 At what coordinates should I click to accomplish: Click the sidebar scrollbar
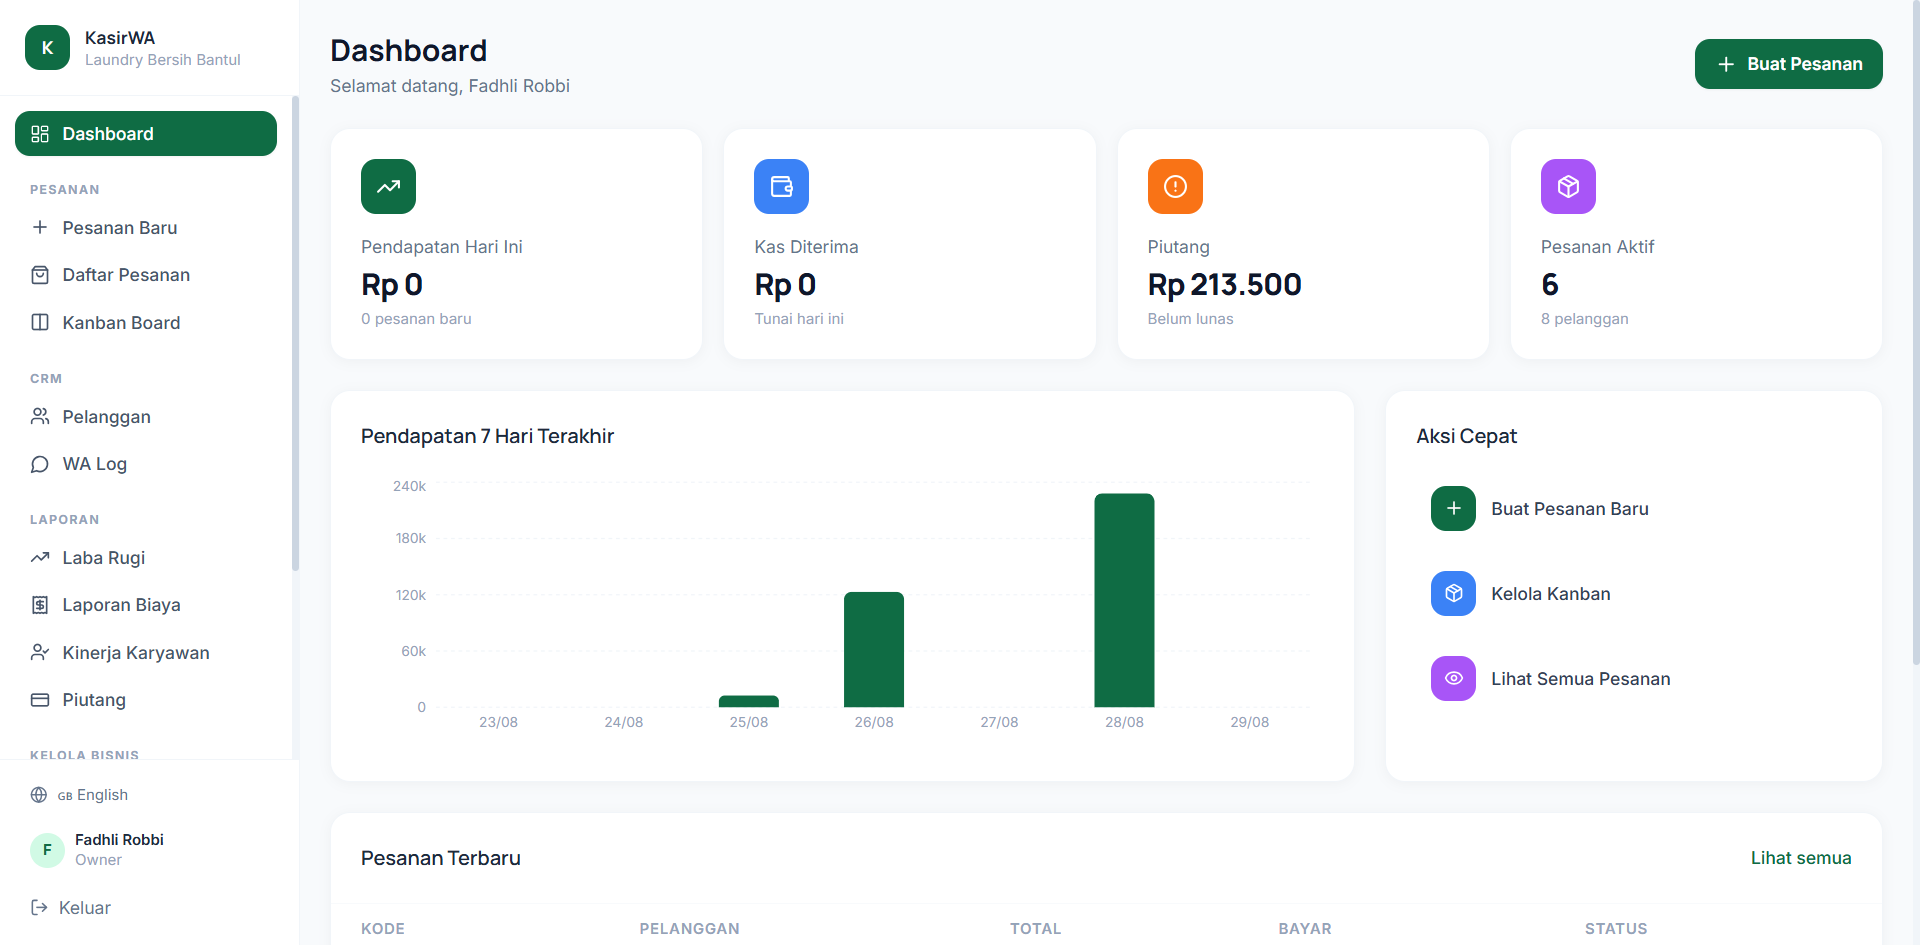click(x=295, y=333)
